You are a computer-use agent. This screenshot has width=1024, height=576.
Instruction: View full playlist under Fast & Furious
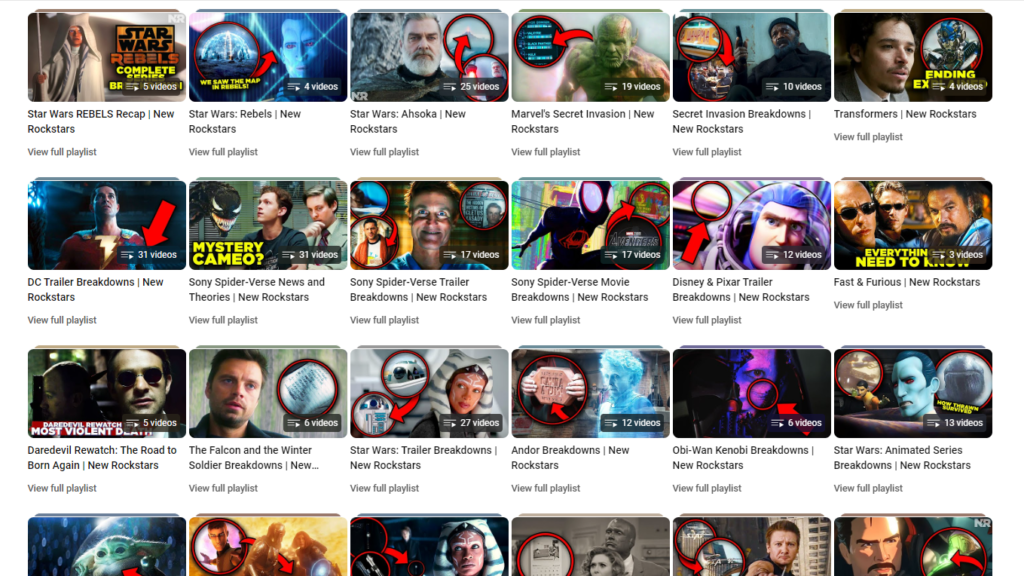click(869, 305)
